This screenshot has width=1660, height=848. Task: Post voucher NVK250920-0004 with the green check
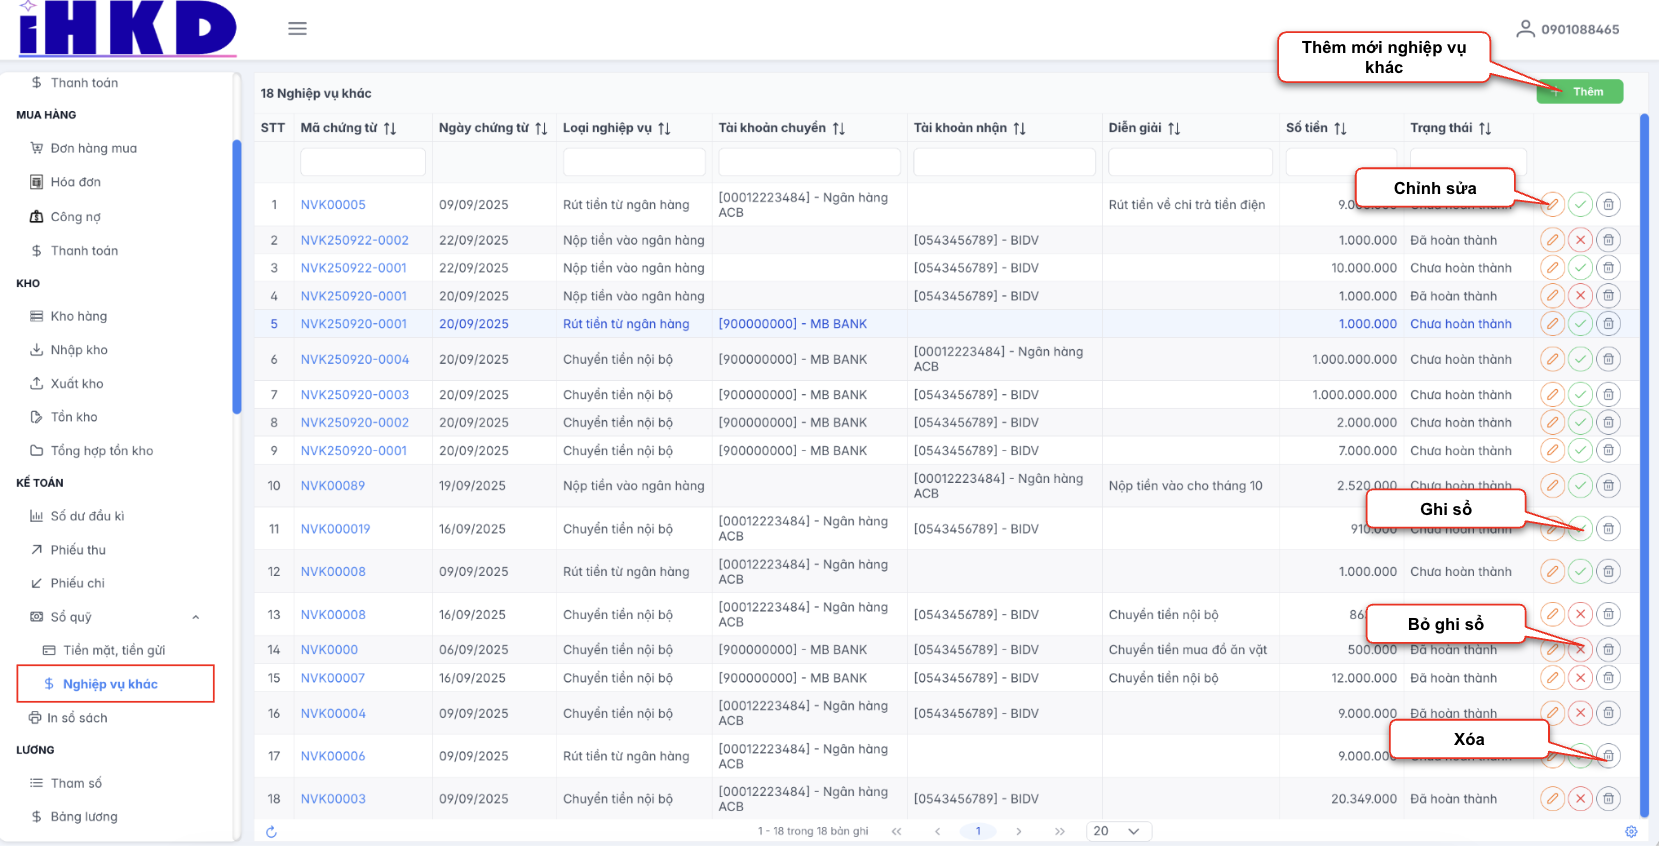[x=1580, y=359]
